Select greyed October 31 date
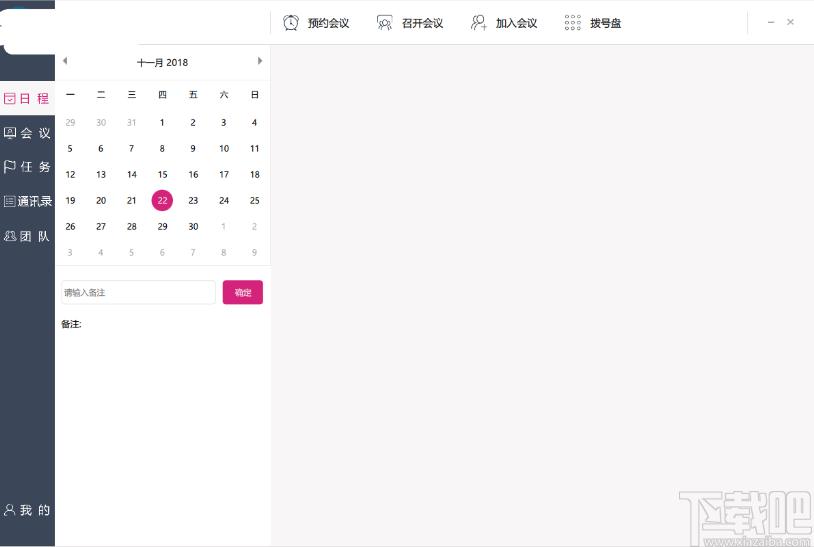This screenshot has height=547, width=814. [131, 122]
